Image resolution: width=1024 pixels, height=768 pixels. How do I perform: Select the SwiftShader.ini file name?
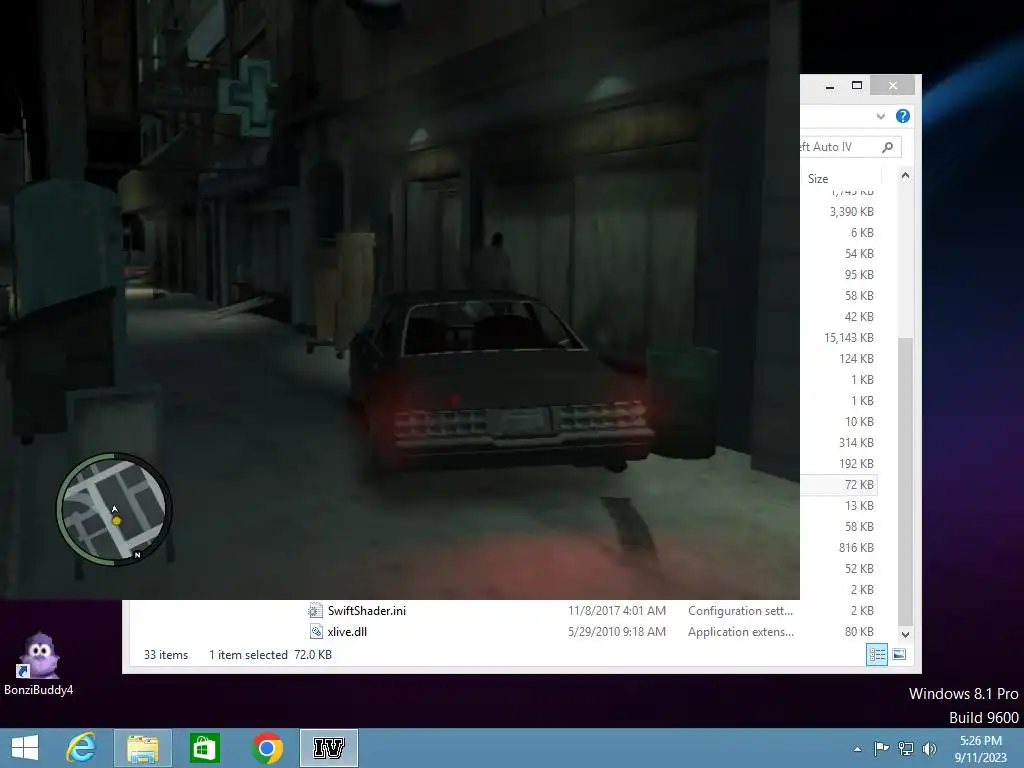coord(366,611)
